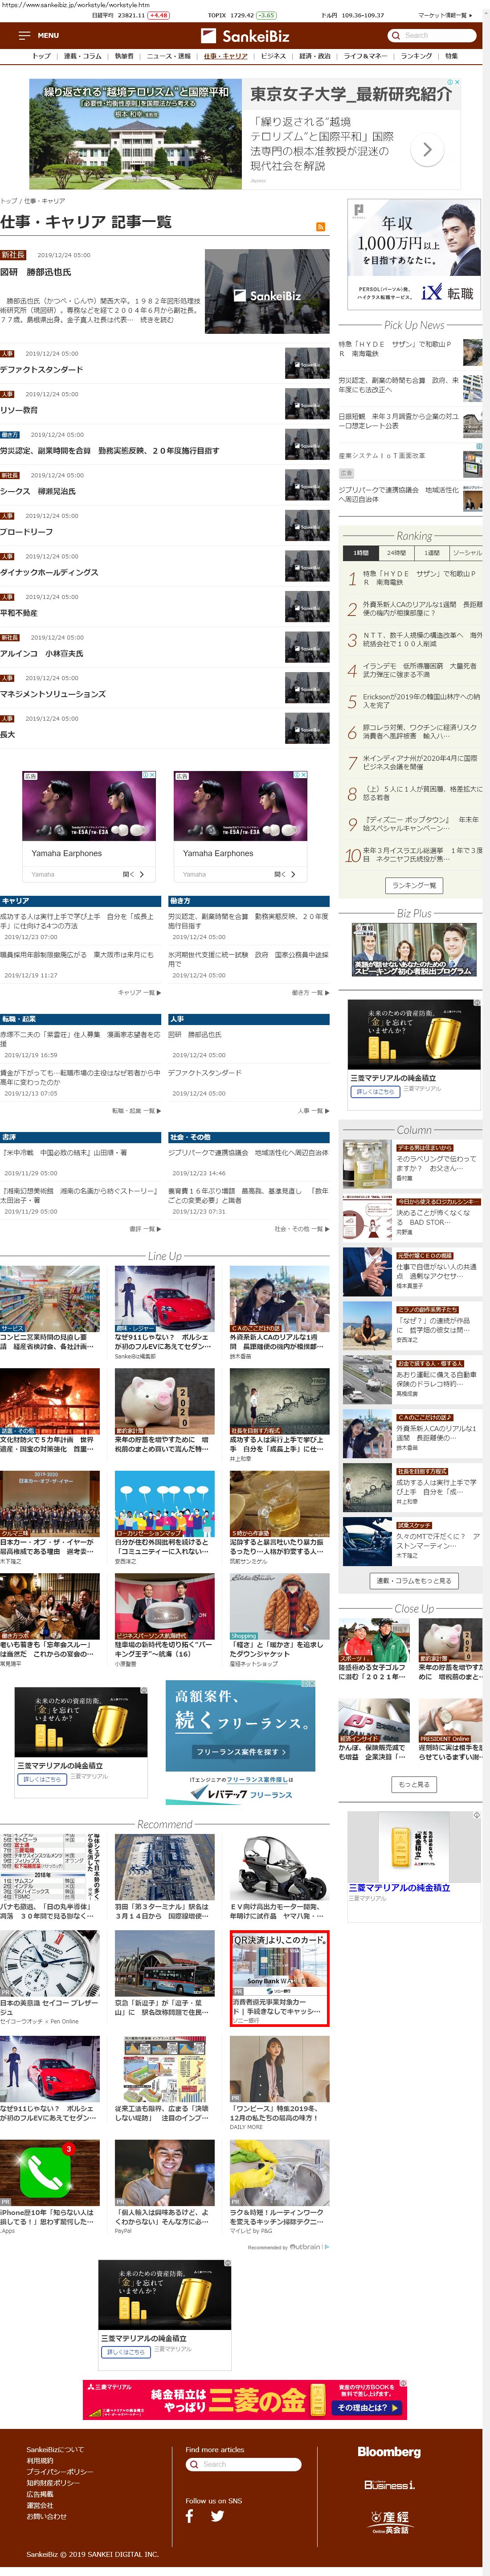Click the ランキング一覧 button
490x2576 pixels.
point(413,885)
